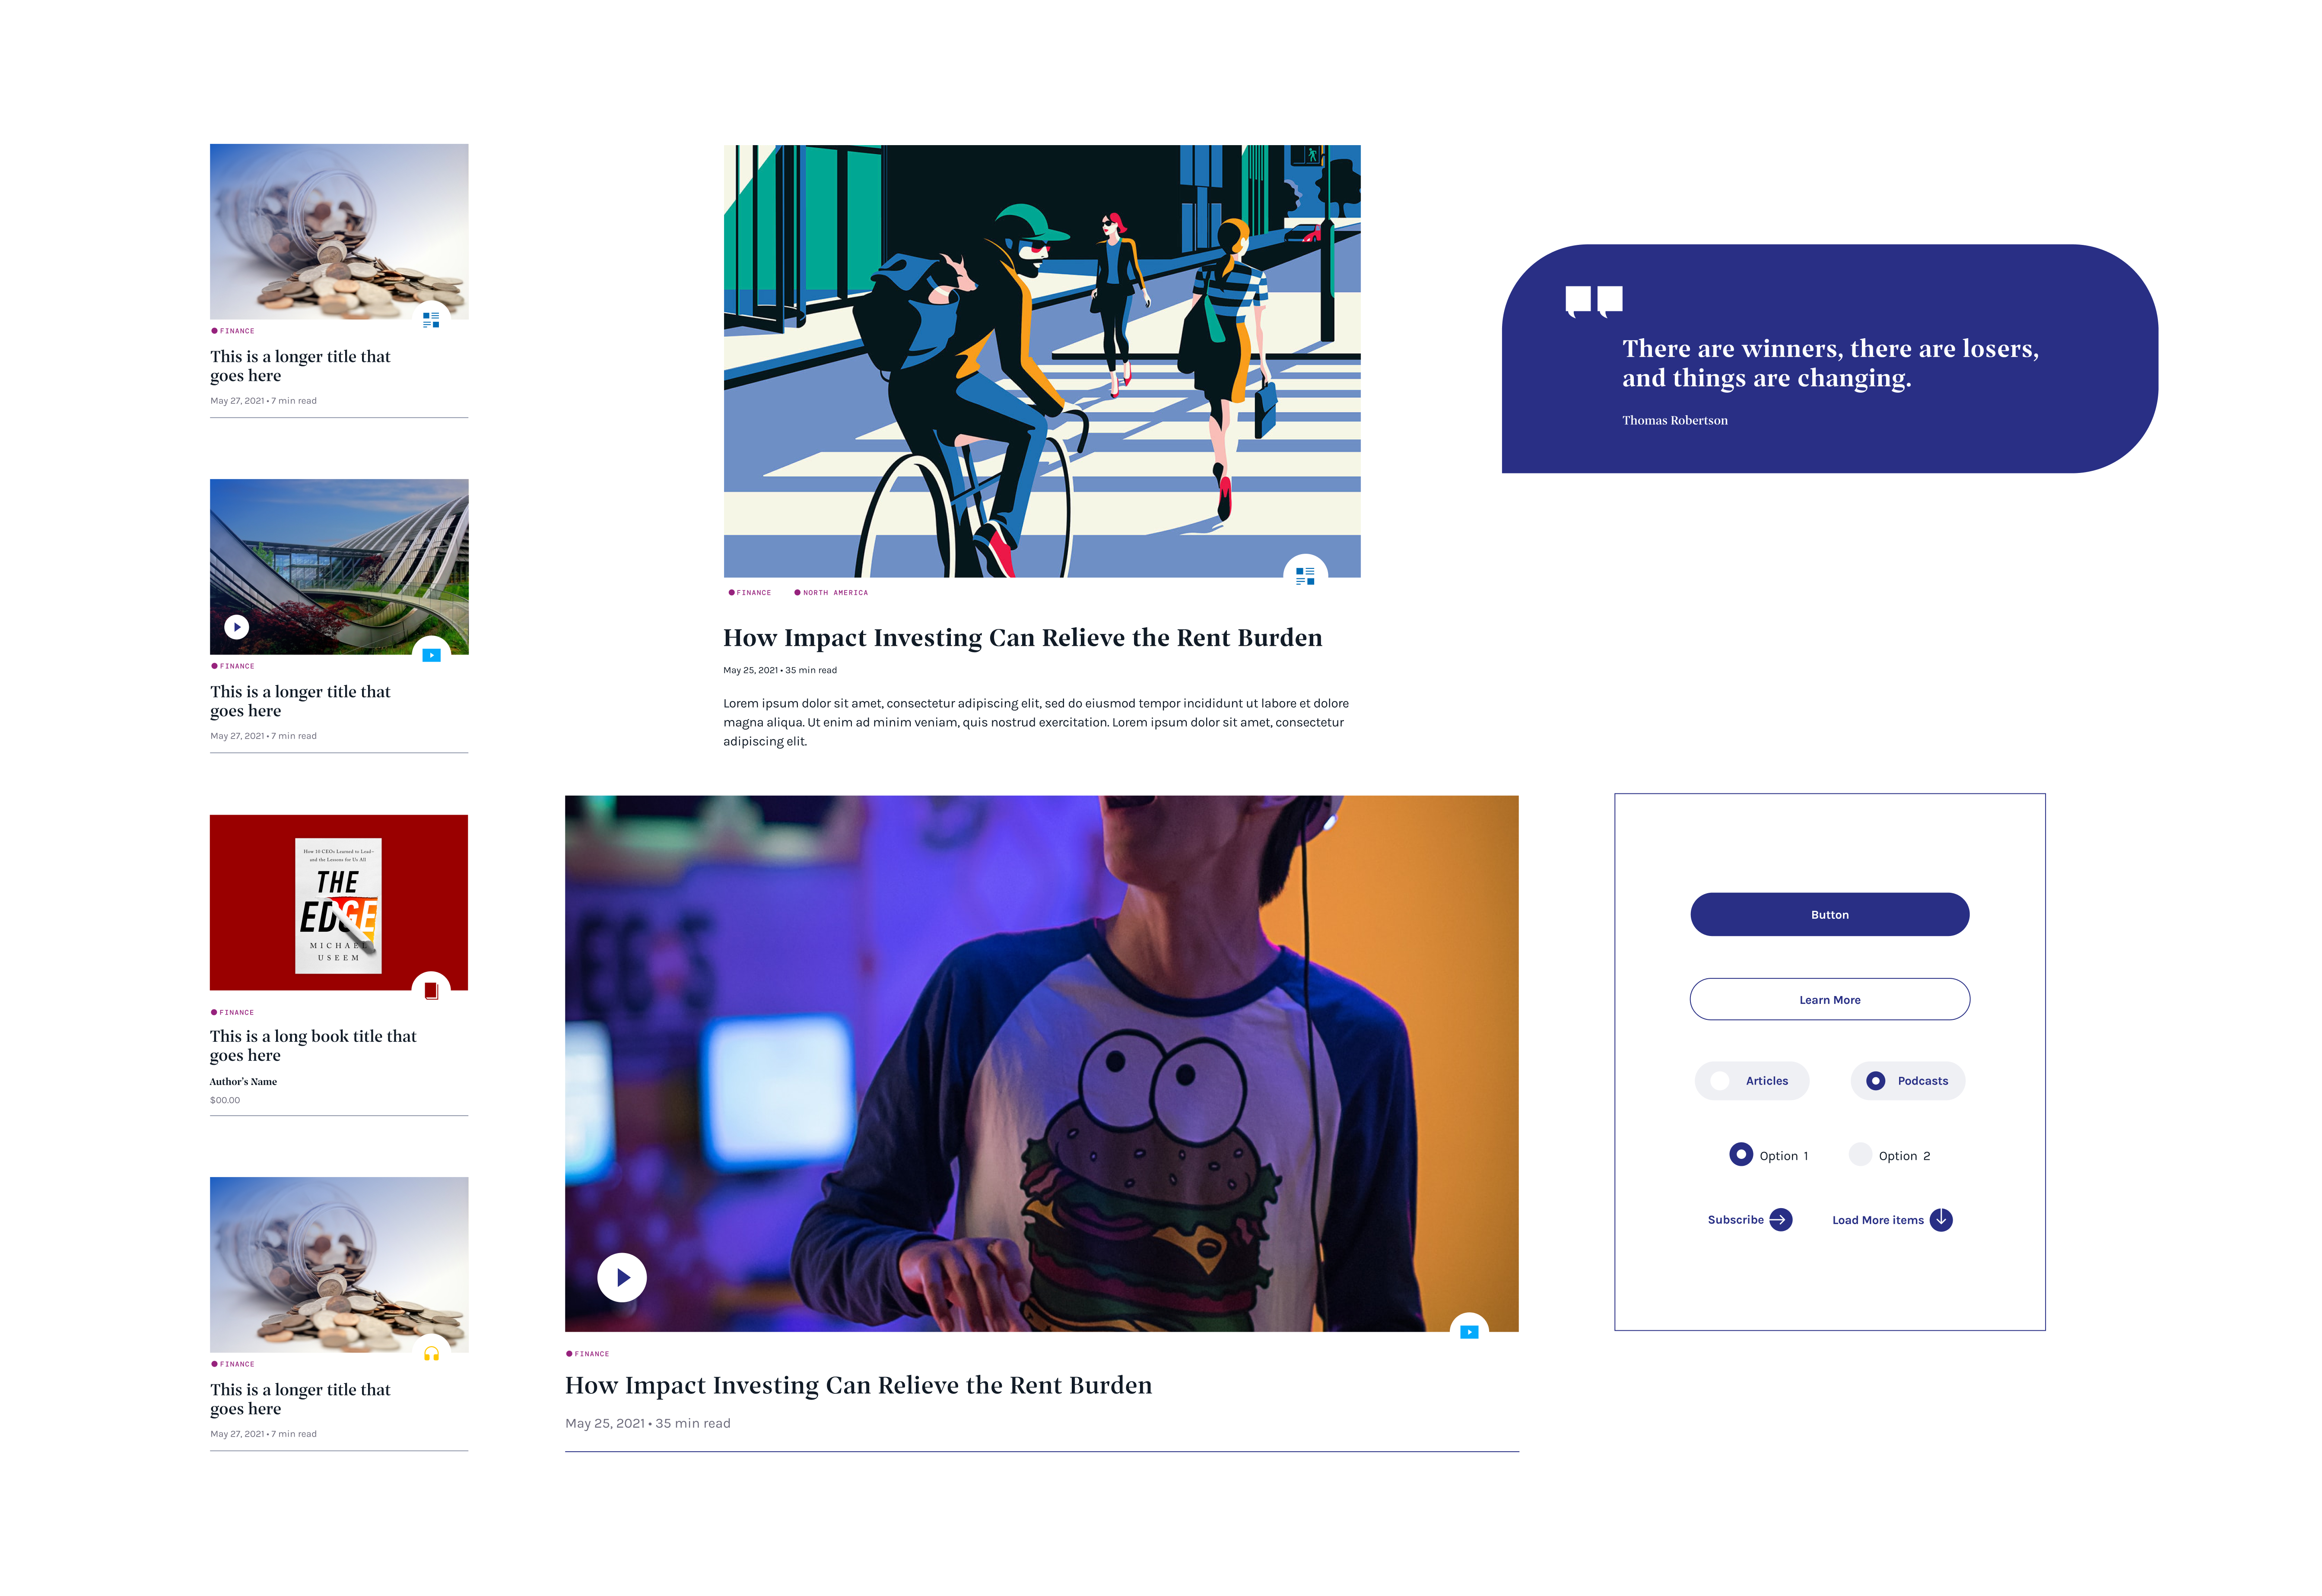
Task: Click the solid blue Button
Action: click(x=1829, y=915)
